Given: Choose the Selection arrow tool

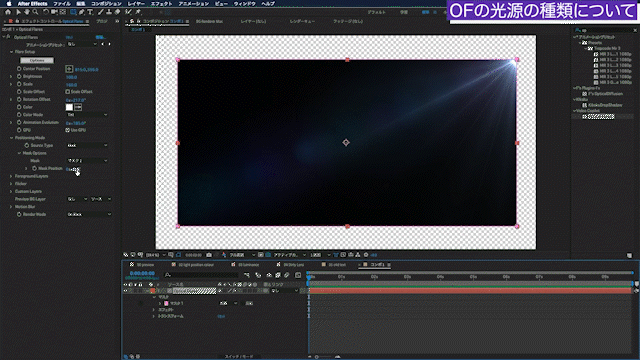Looking at the screenshot, I should (x=18, y=12).
